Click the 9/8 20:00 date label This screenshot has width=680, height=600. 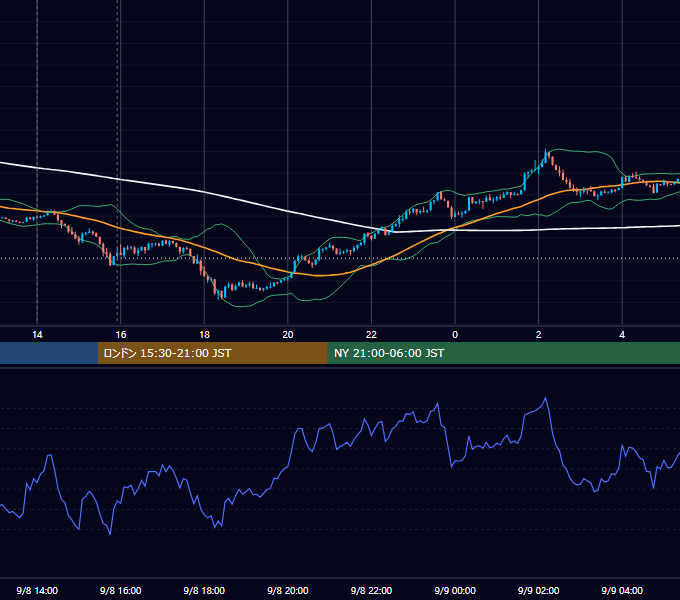tap(288, 591)
